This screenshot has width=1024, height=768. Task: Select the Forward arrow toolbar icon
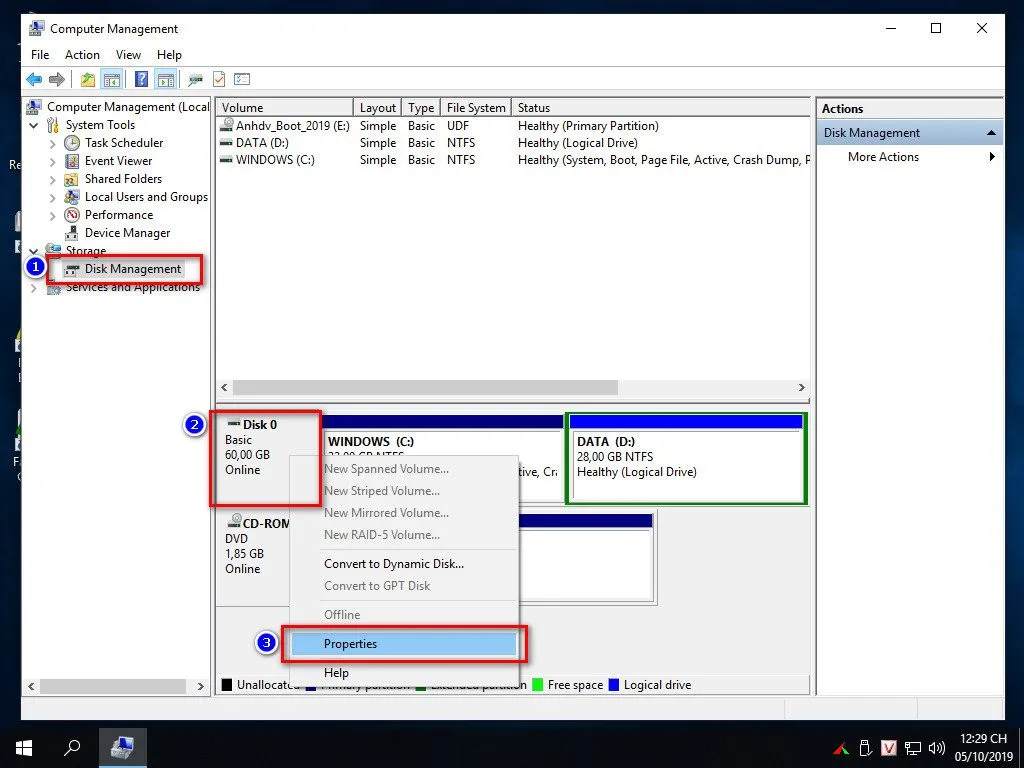pyautogui.click(x=57, y=79)
